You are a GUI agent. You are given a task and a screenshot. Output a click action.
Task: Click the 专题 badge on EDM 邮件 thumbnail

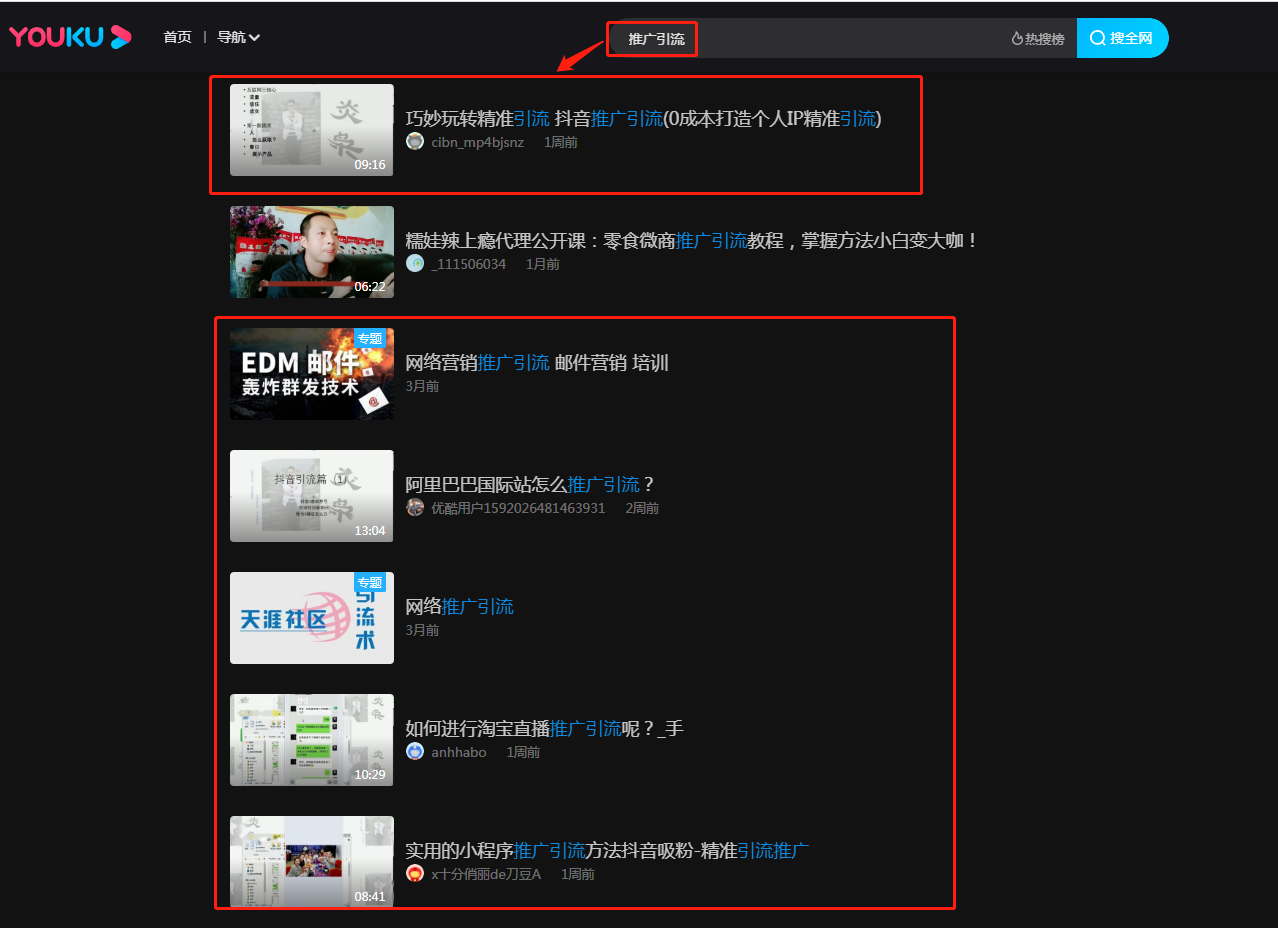pyautogui.click(x=370, y=338)
